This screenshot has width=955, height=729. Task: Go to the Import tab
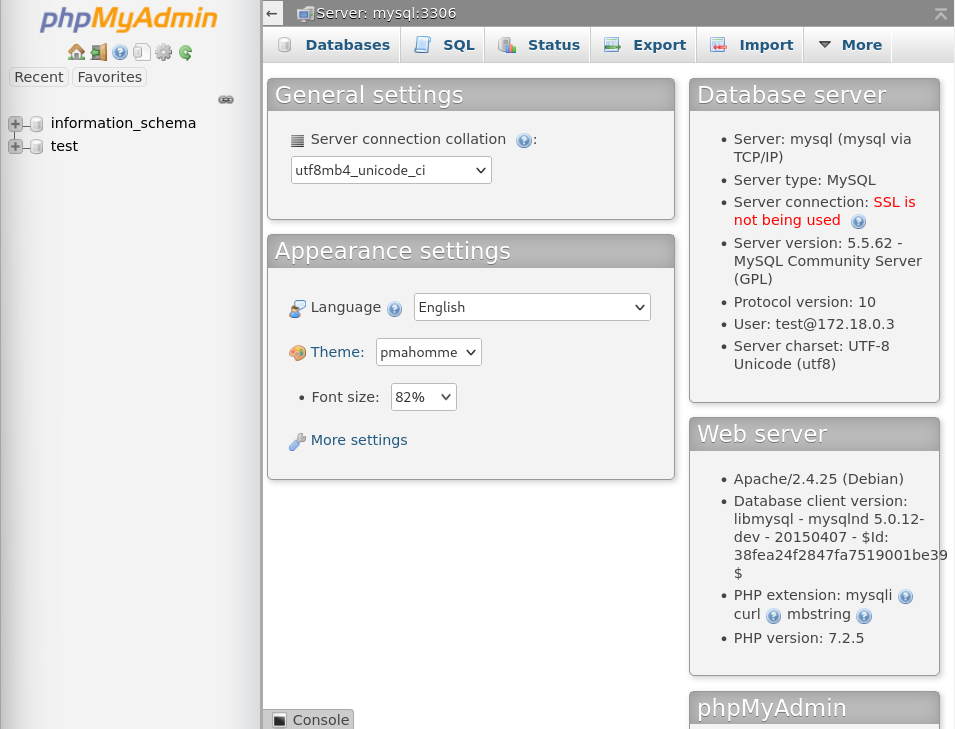pos(751,45)
